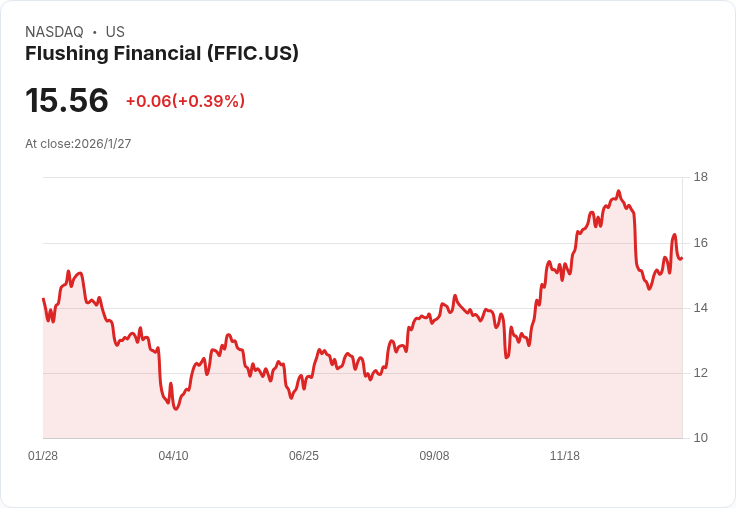Select the 01/28 date on x-axis
The height and width of the screenshot is (508, 736).
[43, 456]
